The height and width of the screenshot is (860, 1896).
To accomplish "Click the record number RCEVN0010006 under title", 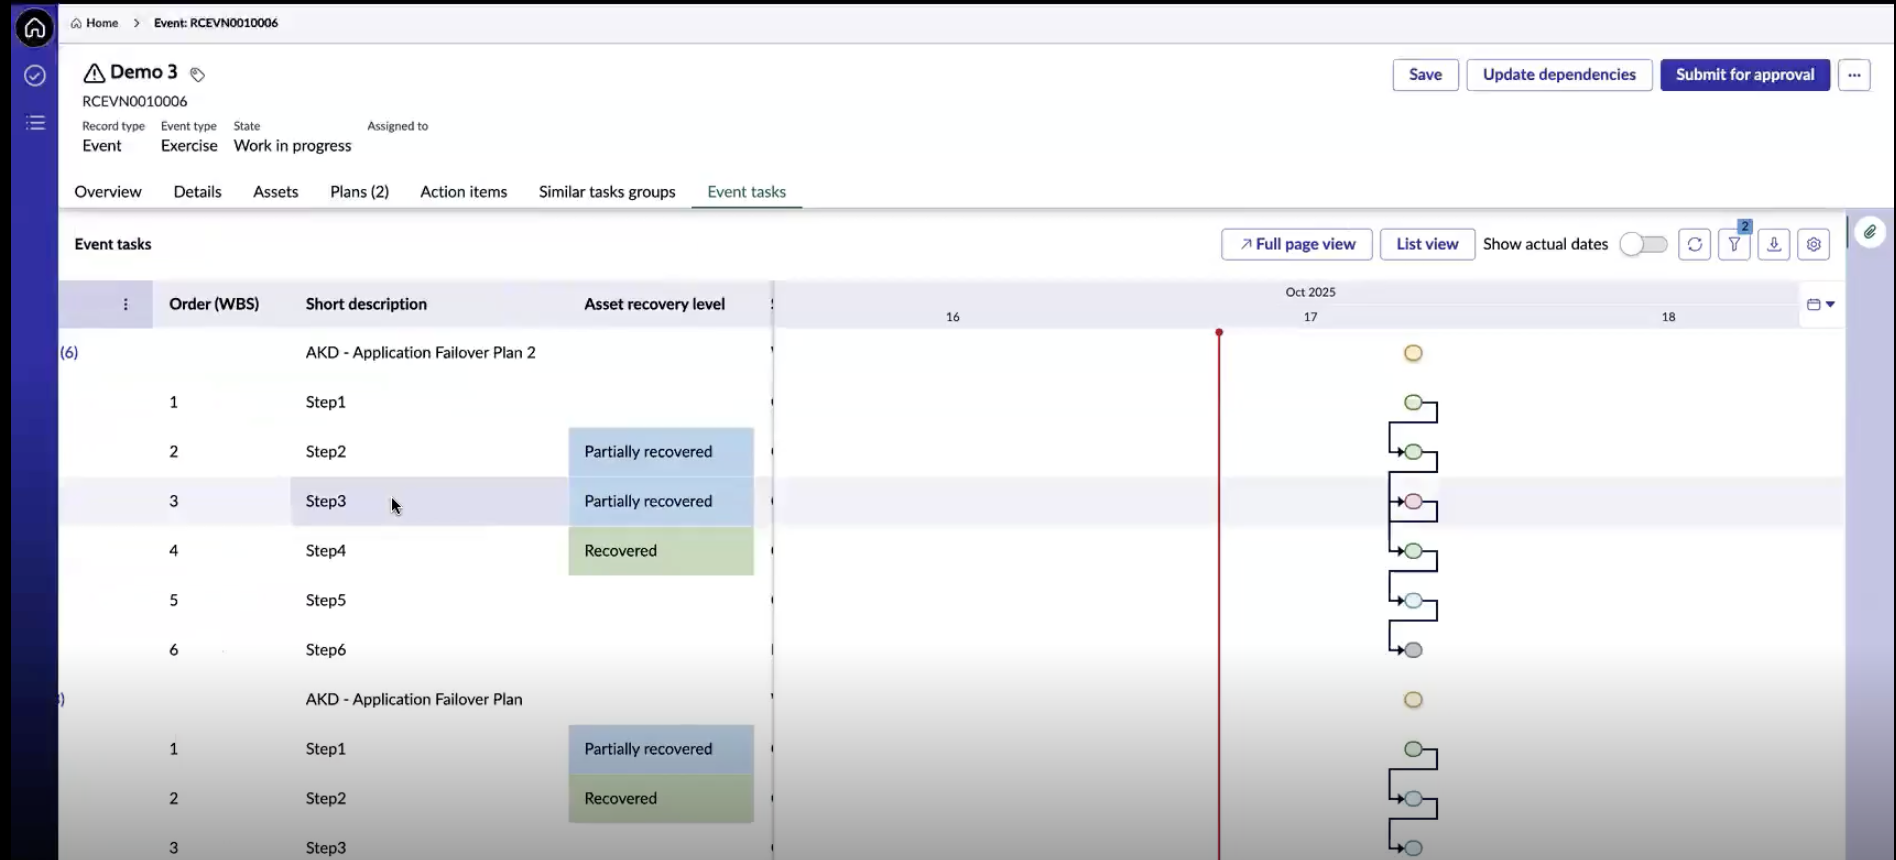I will pyautogui.click(x=135, y=101).
